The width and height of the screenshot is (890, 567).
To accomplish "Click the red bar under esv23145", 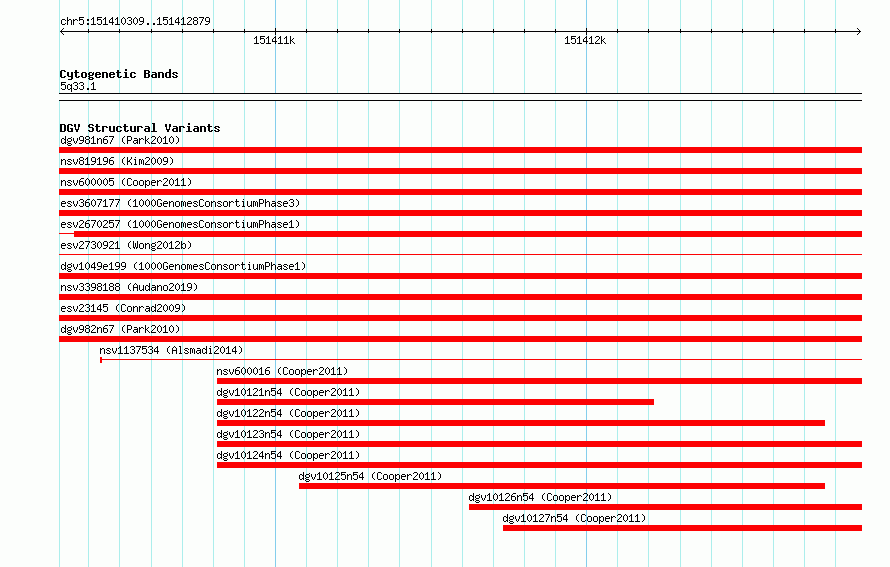I will 460,318.
